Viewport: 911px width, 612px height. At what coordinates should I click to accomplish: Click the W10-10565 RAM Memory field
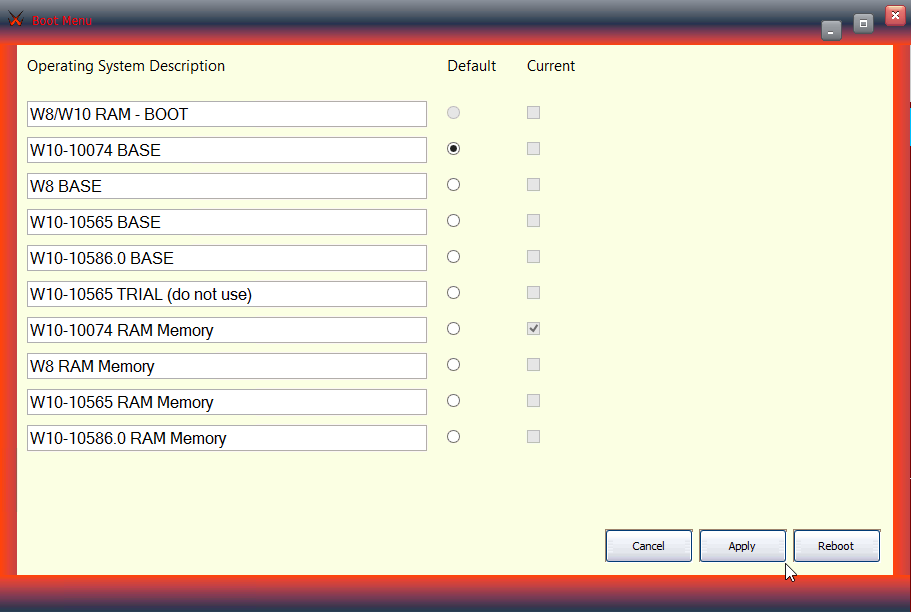coord(227,402)
